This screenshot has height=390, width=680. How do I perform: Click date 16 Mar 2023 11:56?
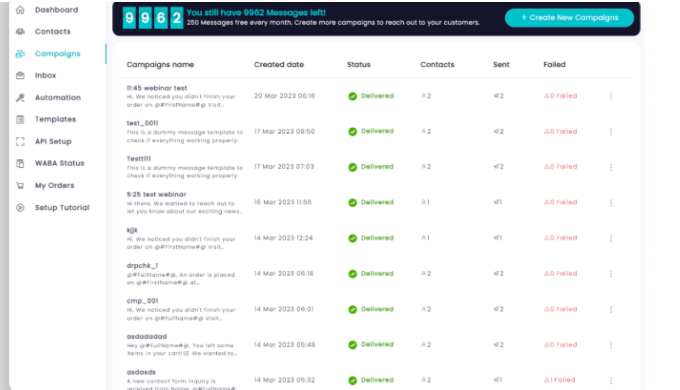click(282, 202)
